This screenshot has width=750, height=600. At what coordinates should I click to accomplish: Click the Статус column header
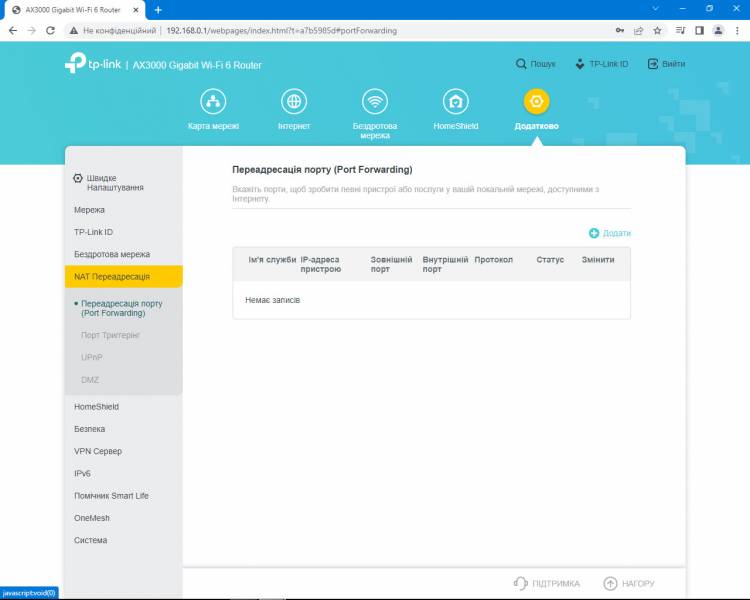[x=550, y=259]
